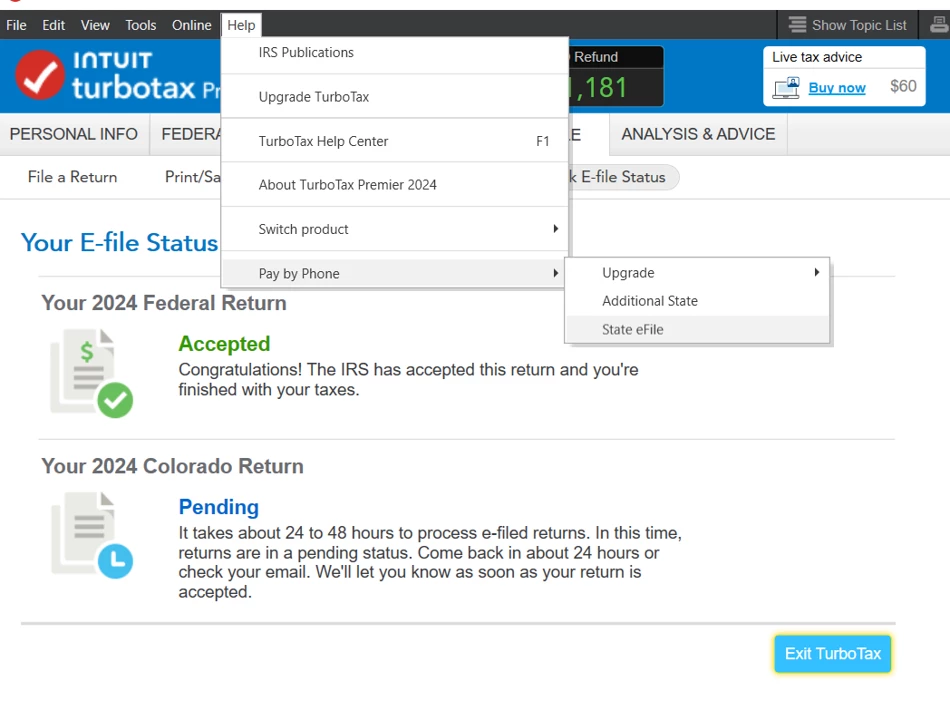Click the Show Topic List button
The height and width of the screenshot is (712, 950).
848,25
